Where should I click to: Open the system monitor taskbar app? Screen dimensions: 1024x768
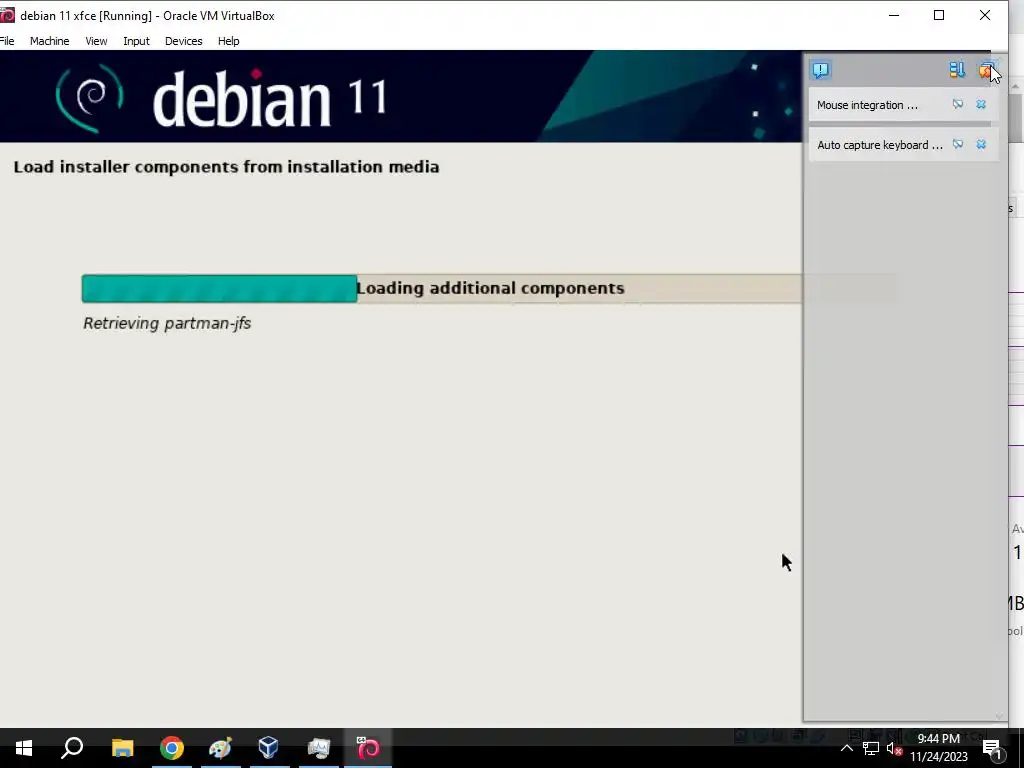(x=319, y=748)
